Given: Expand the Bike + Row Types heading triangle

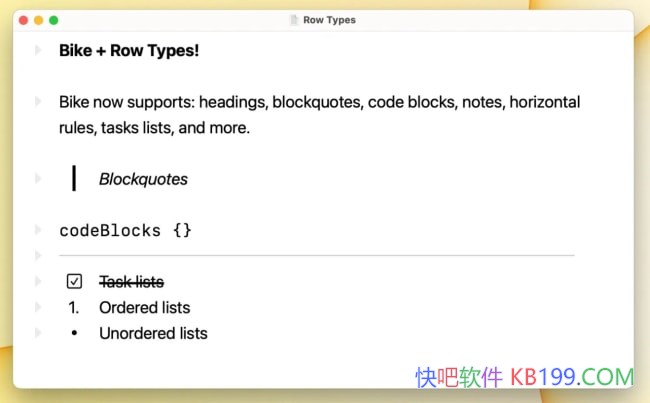Looking at the screenshot, I should coord(38,50).
